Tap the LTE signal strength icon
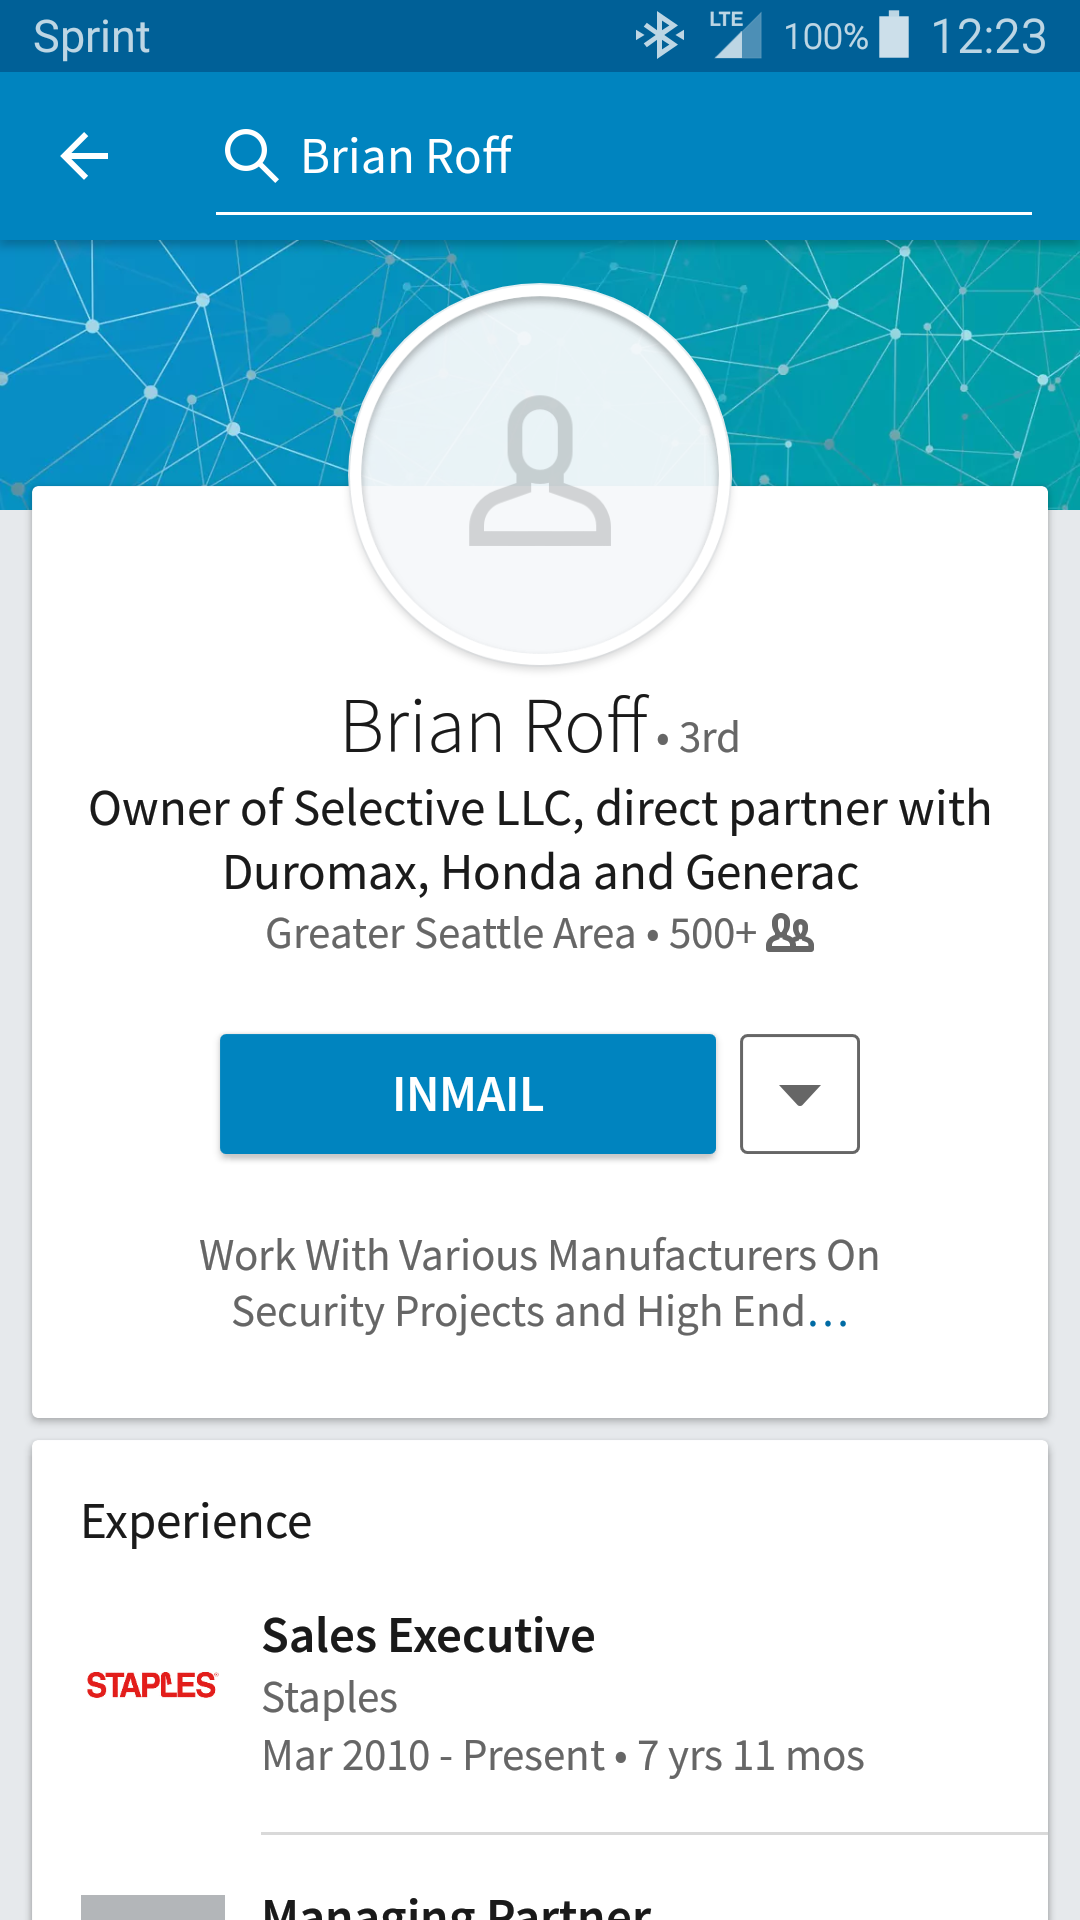This screenshot has height=1920, width=1080. click(x=736, y=35)
